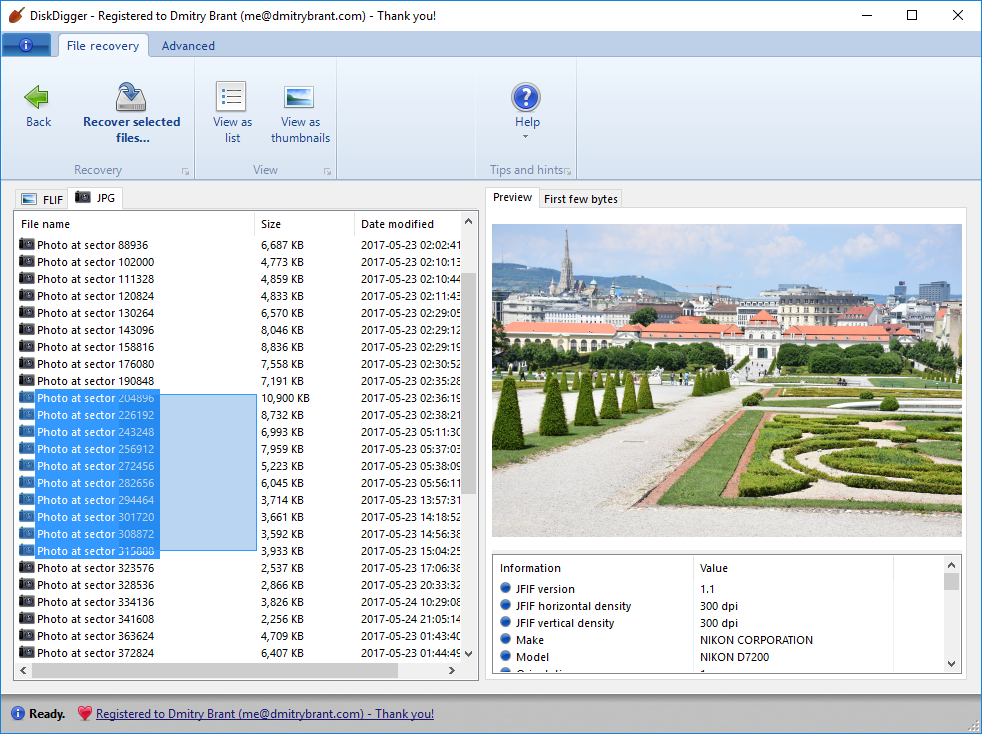
Task: Switch to the FLIF file tab
Action: click(42, 199)
